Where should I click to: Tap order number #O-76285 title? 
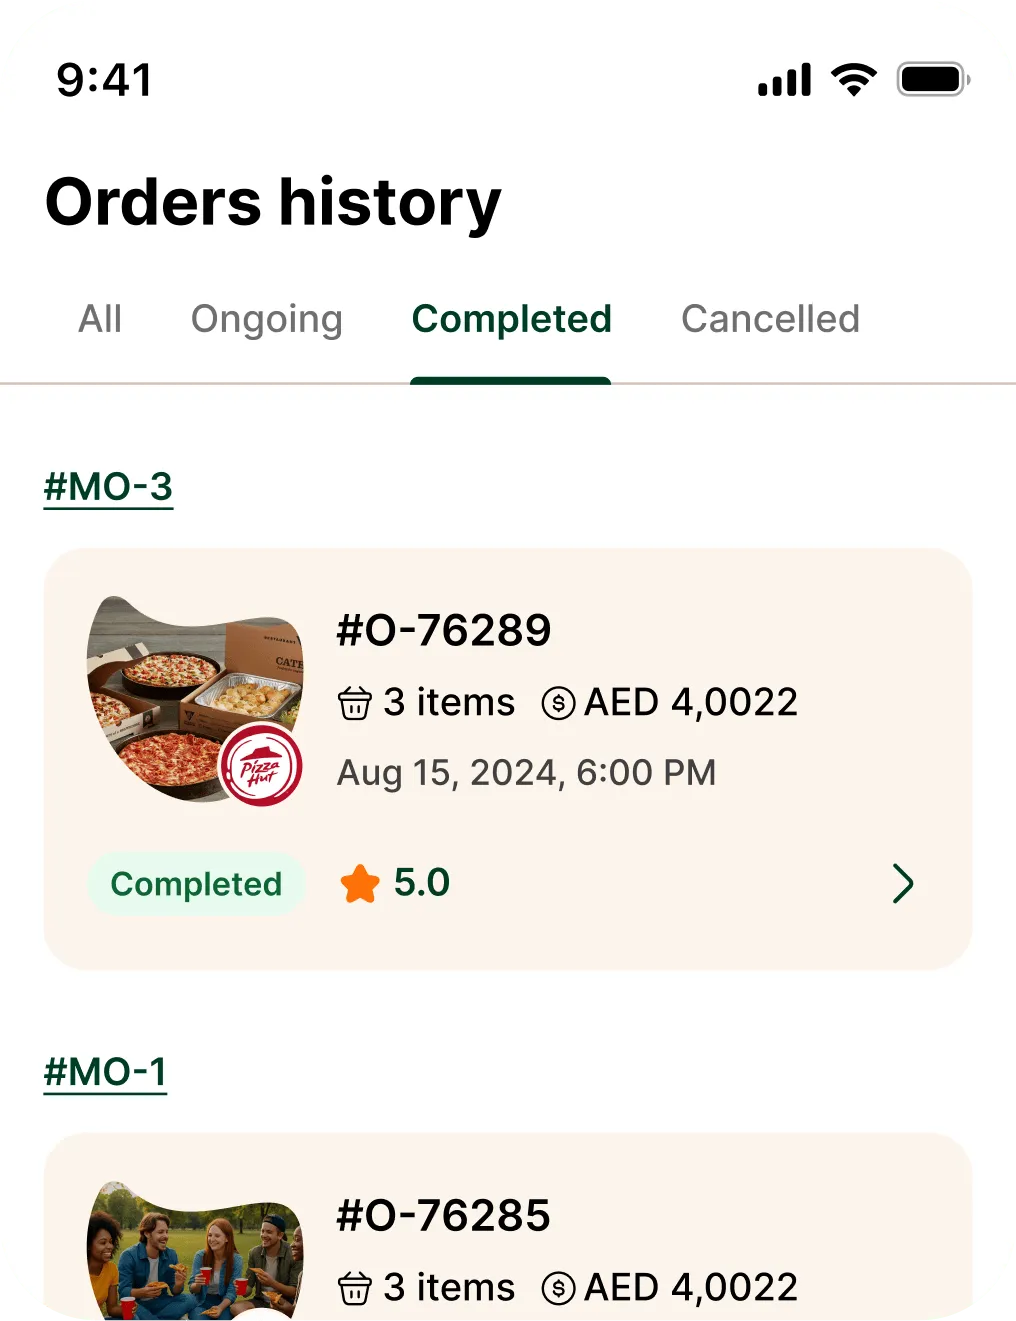444,1216
